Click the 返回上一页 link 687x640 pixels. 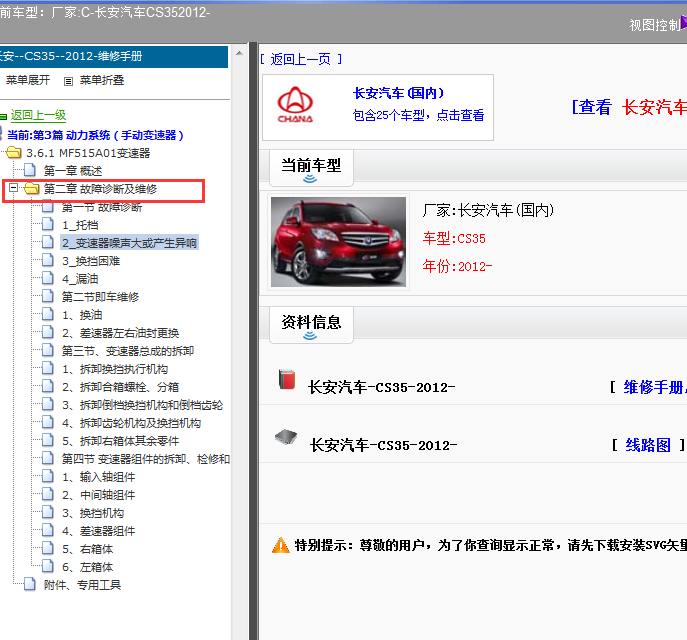(x=301, y=59)
